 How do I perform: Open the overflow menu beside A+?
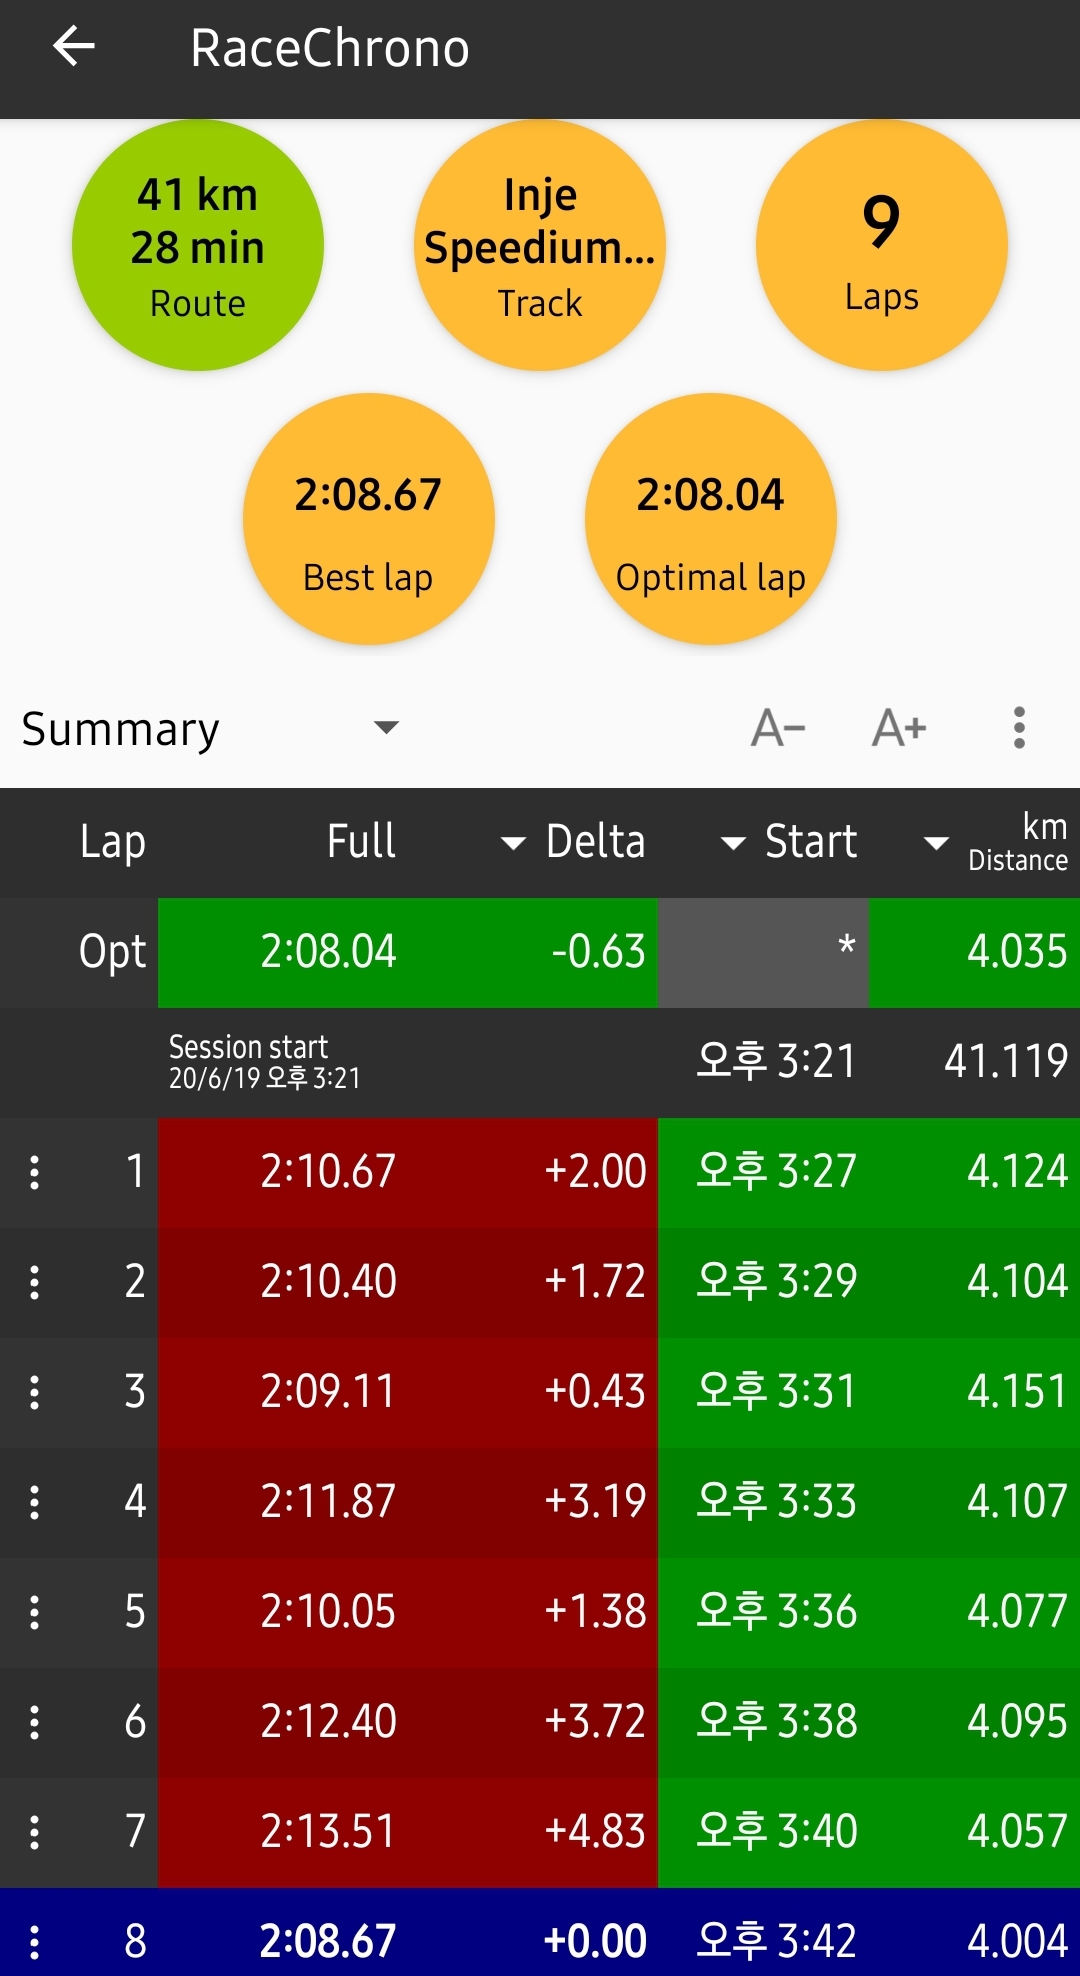tap(1019, 728)
